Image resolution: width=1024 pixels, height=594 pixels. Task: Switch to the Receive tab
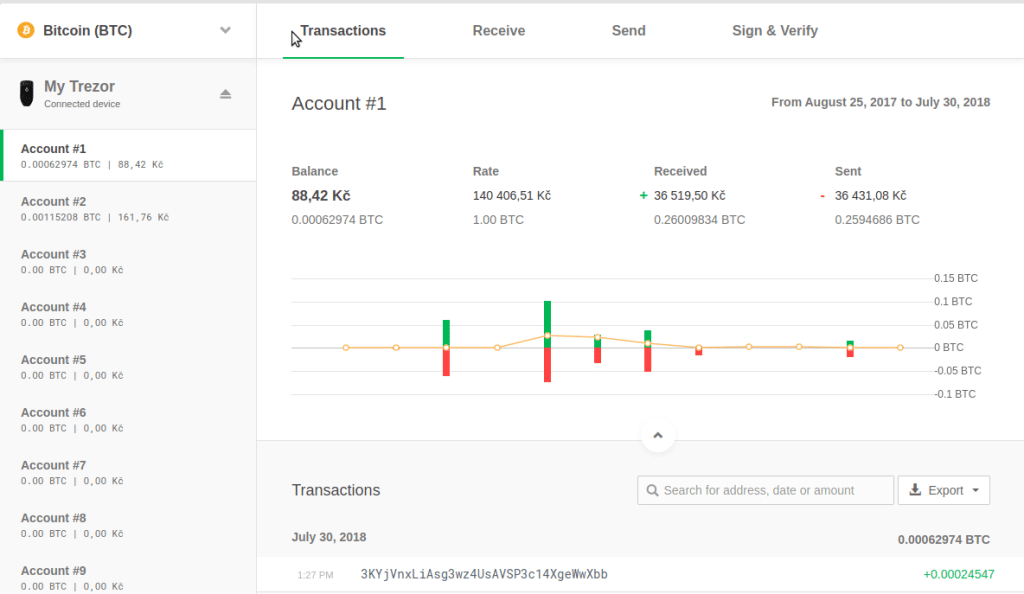click(498, 31)
